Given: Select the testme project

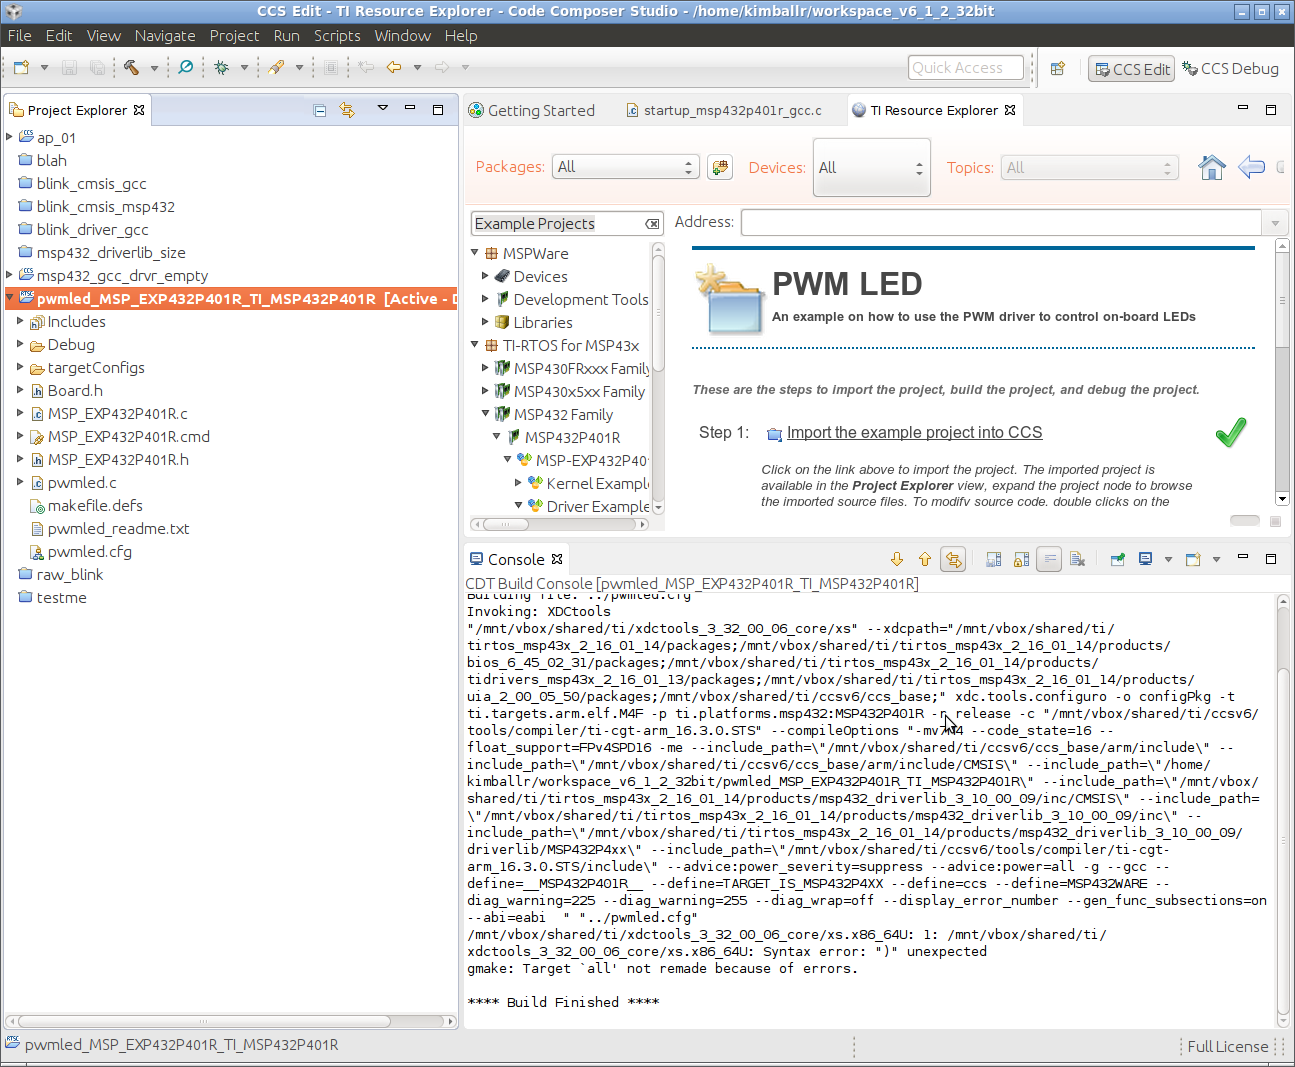Looking at the screenshot, I should click(x=61, y=597).
